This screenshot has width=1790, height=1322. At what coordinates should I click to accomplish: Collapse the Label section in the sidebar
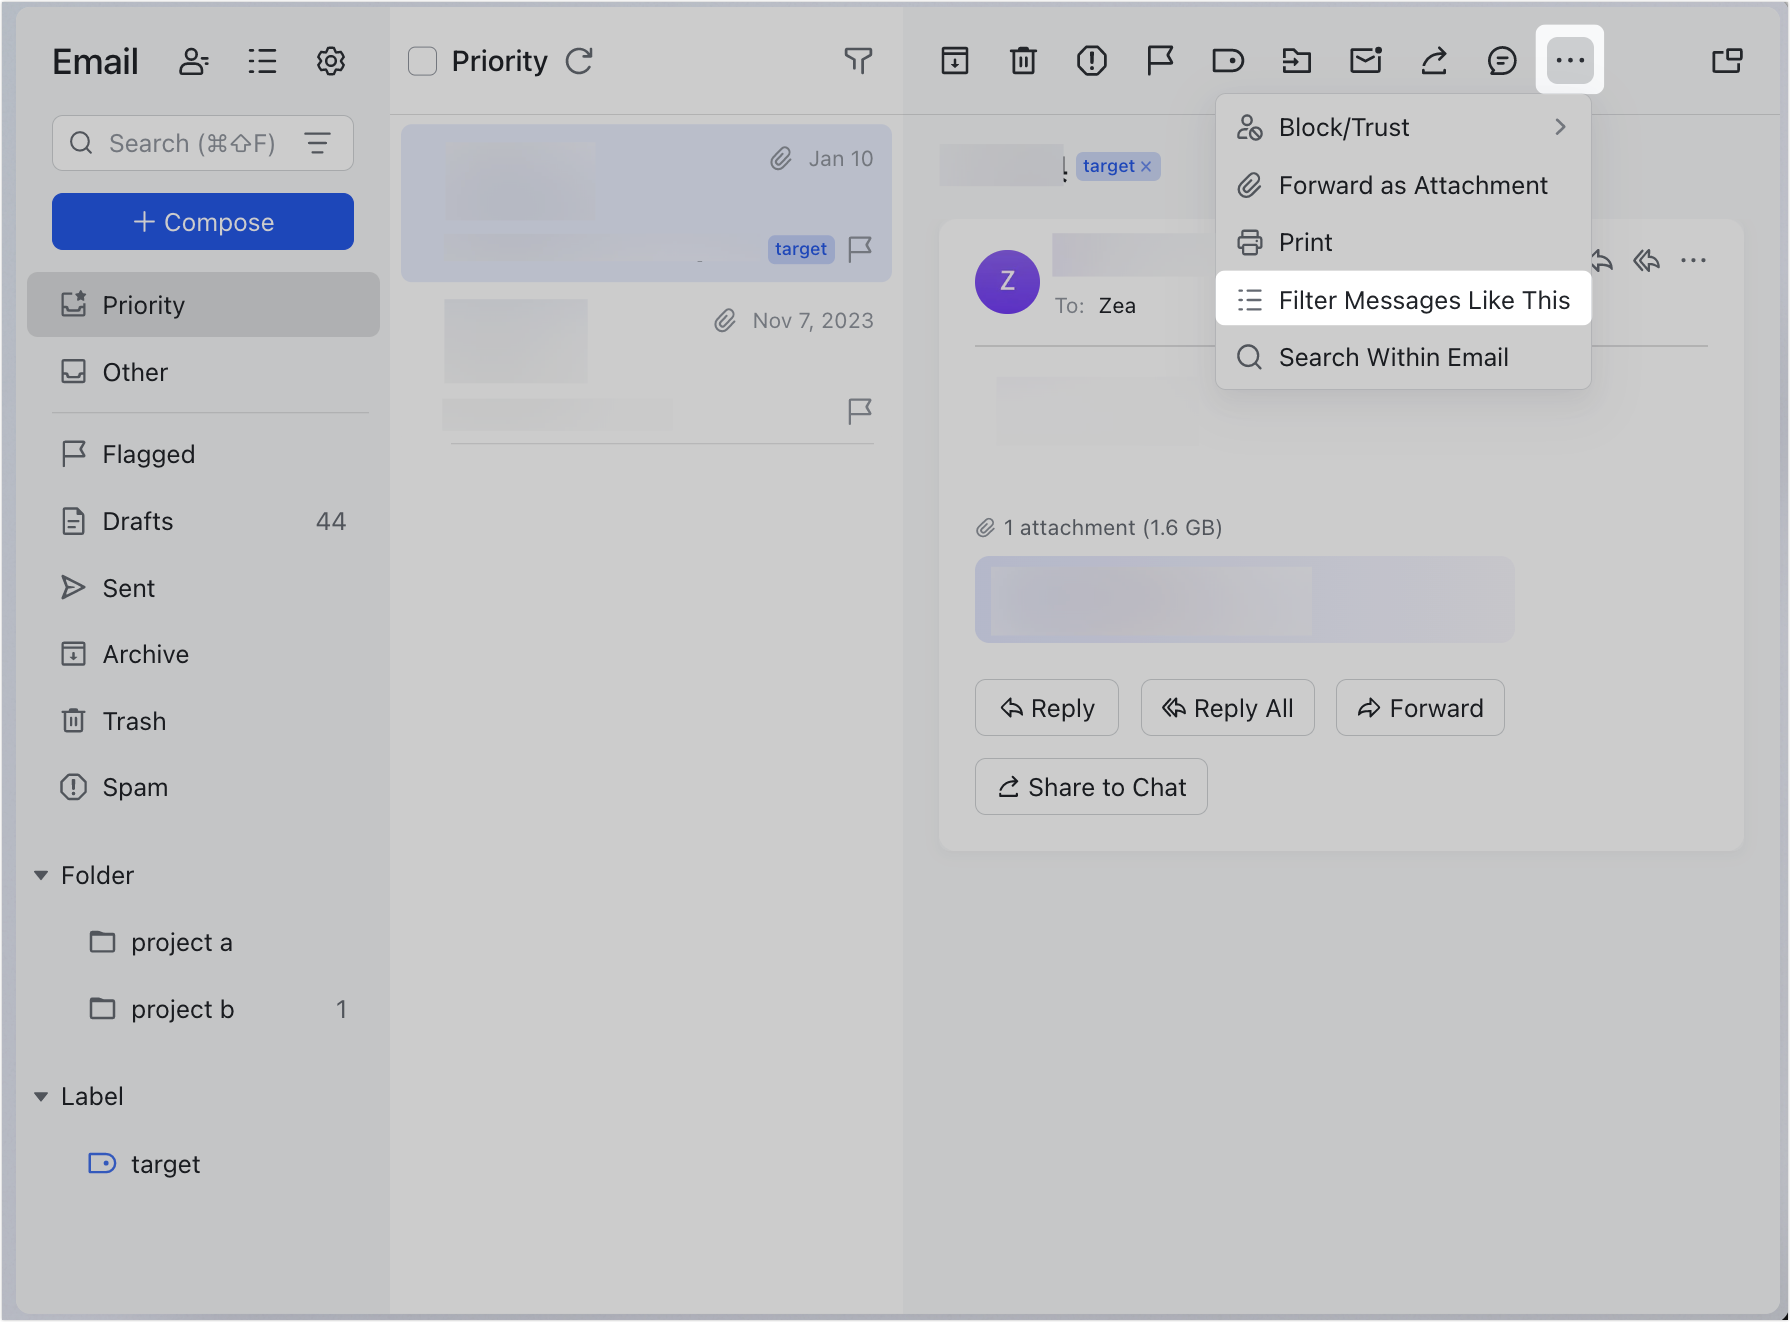click(40, 1096)
